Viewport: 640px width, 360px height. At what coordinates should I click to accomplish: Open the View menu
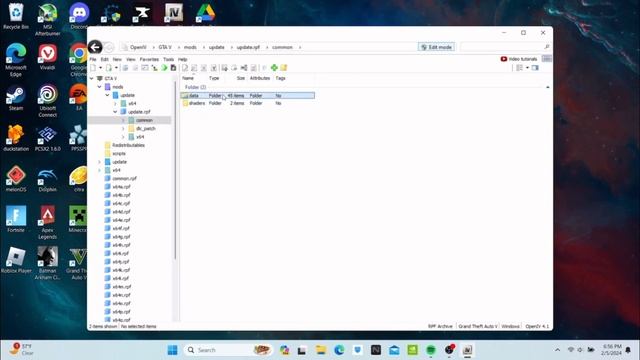tap(131, 59)
